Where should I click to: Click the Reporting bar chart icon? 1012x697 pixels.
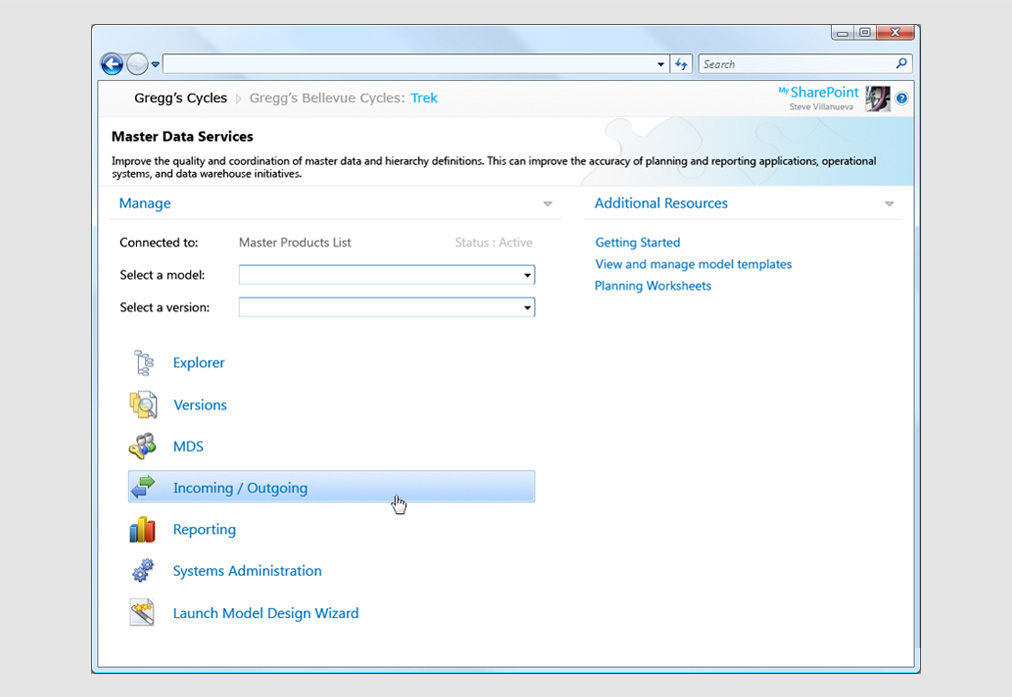pyautogui.click(x=143, y=530)
